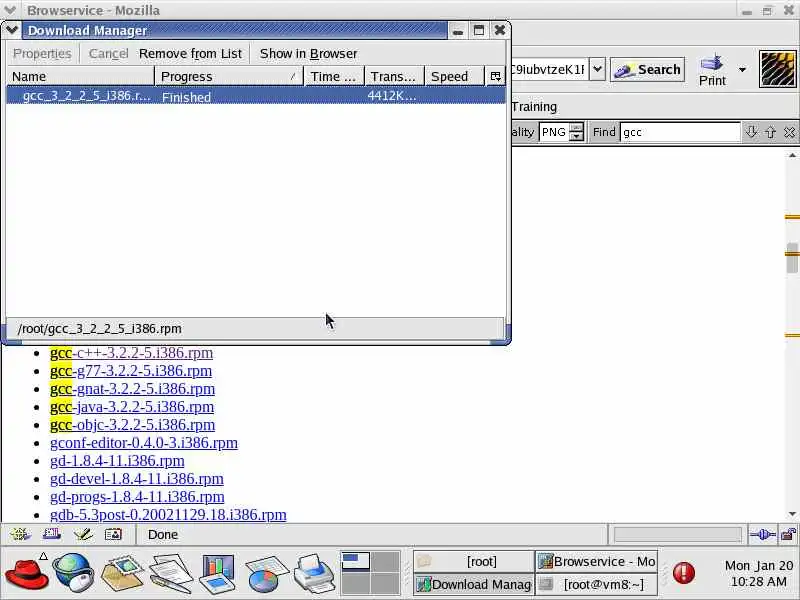Click the scrollbar up arrow
The width and height of the screenshot is (800, 600).
(x=792, y=156)
